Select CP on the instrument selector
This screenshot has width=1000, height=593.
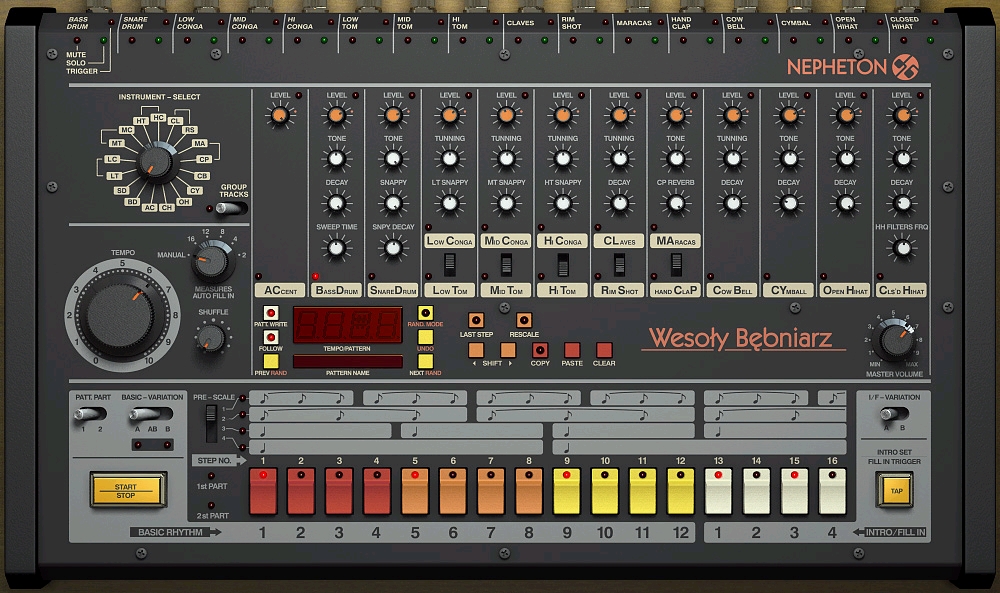click(203, 159)
